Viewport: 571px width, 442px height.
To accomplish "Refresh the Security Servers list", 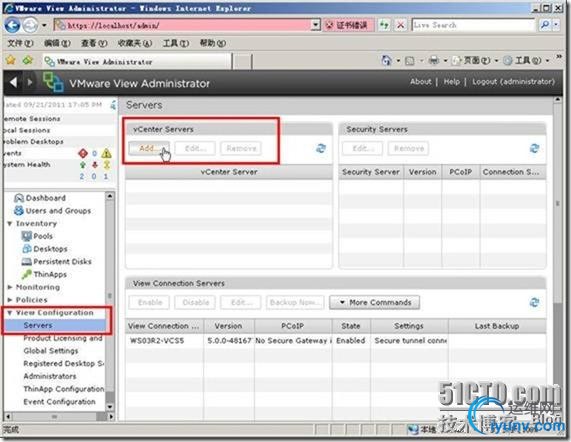I will [534, 149].
